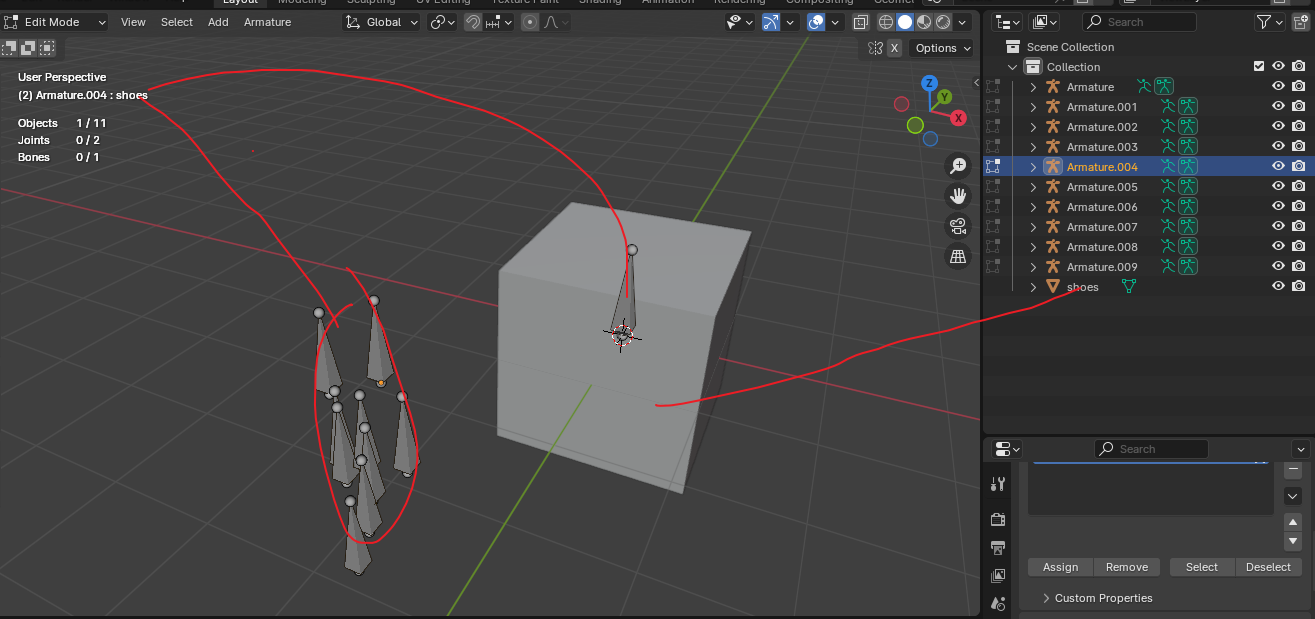Click the outliner search field
Image resolution: width=1315 pixels, height=619 pixels.
tap(1138, 22)
